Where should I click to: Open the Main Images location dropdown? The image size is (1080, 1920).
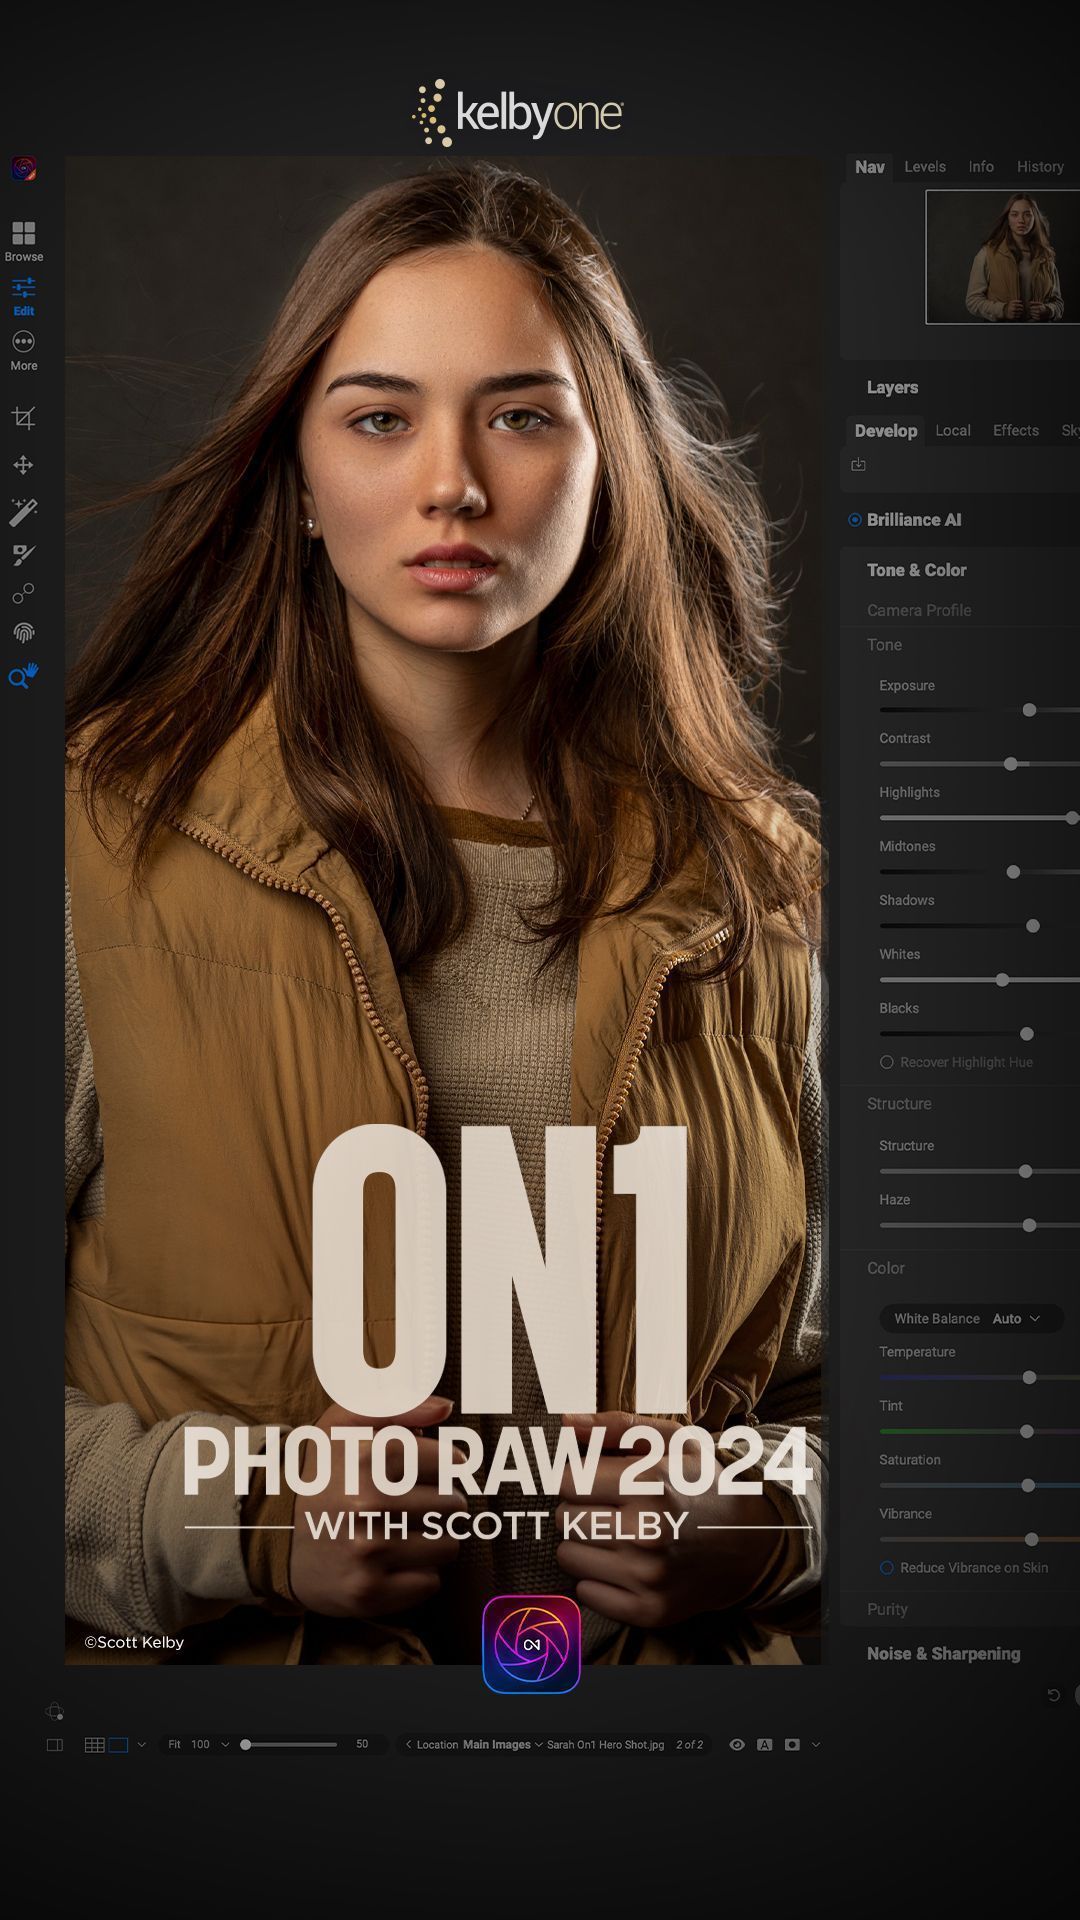[503, 1745]
